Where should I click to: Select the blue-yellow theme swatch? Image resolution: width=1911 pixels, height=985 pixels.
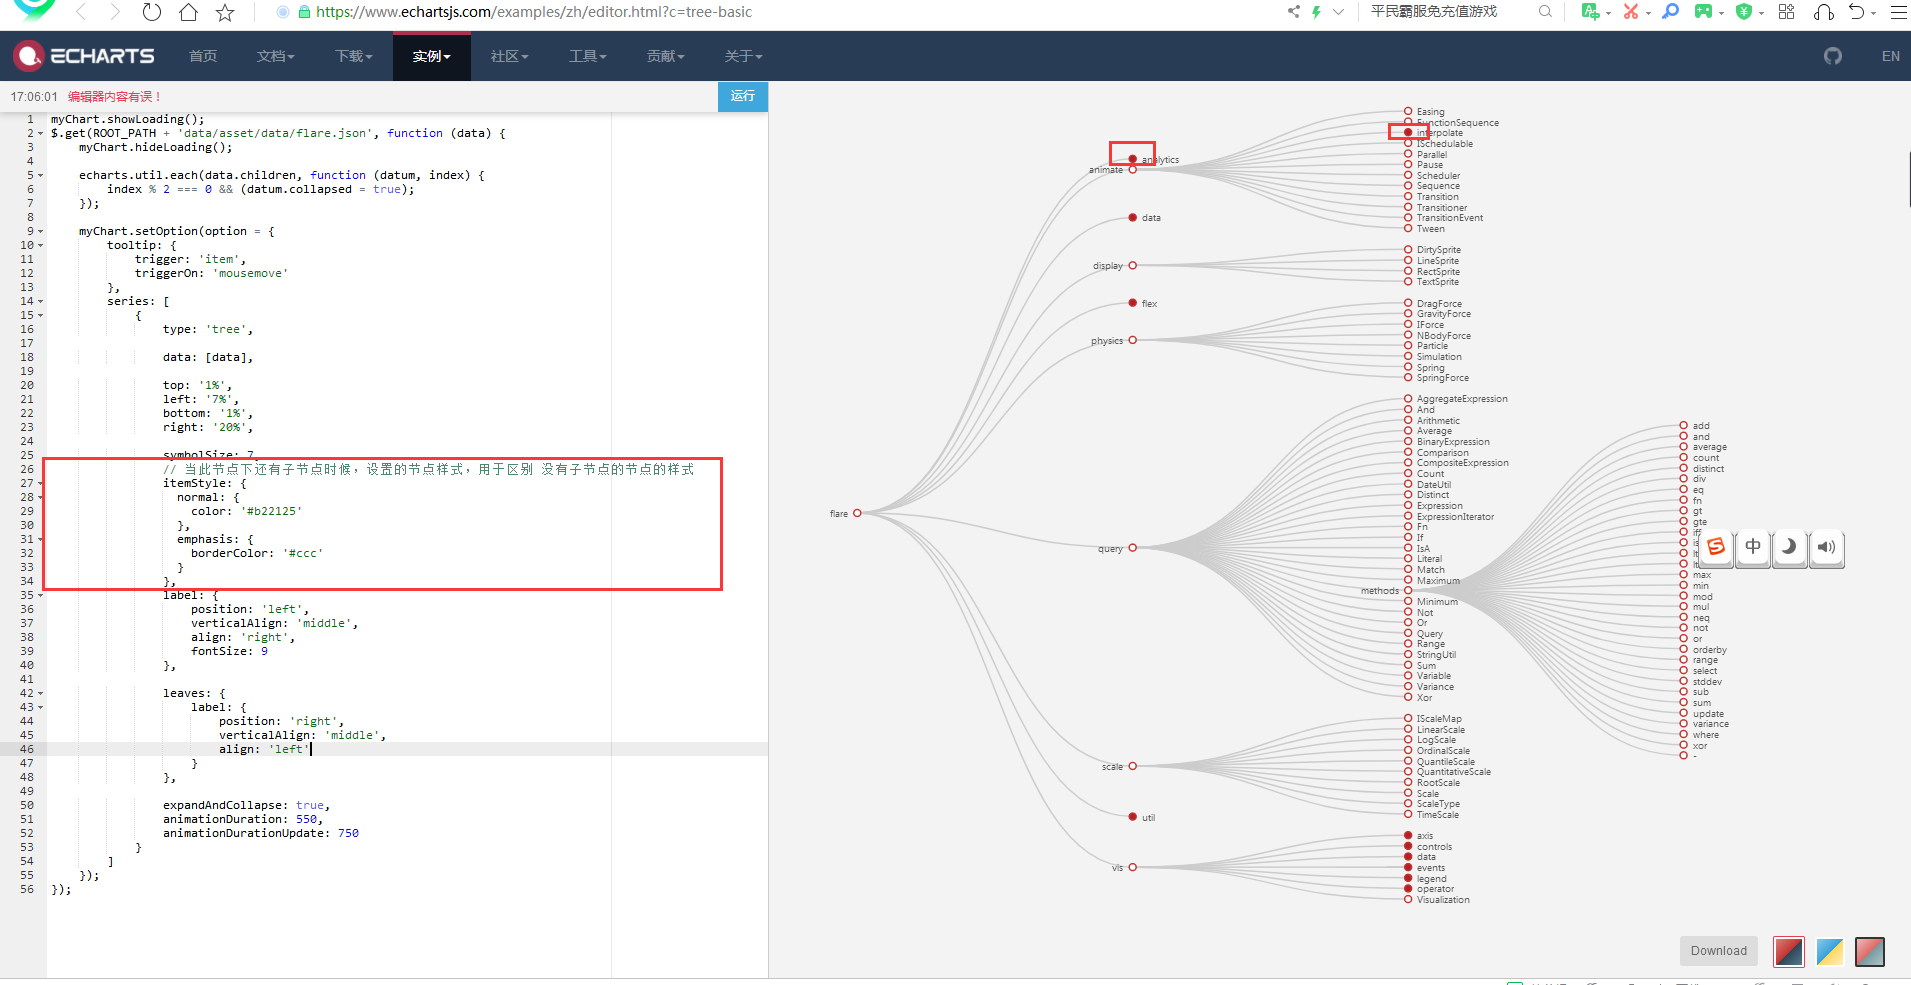click(1830, 952)
